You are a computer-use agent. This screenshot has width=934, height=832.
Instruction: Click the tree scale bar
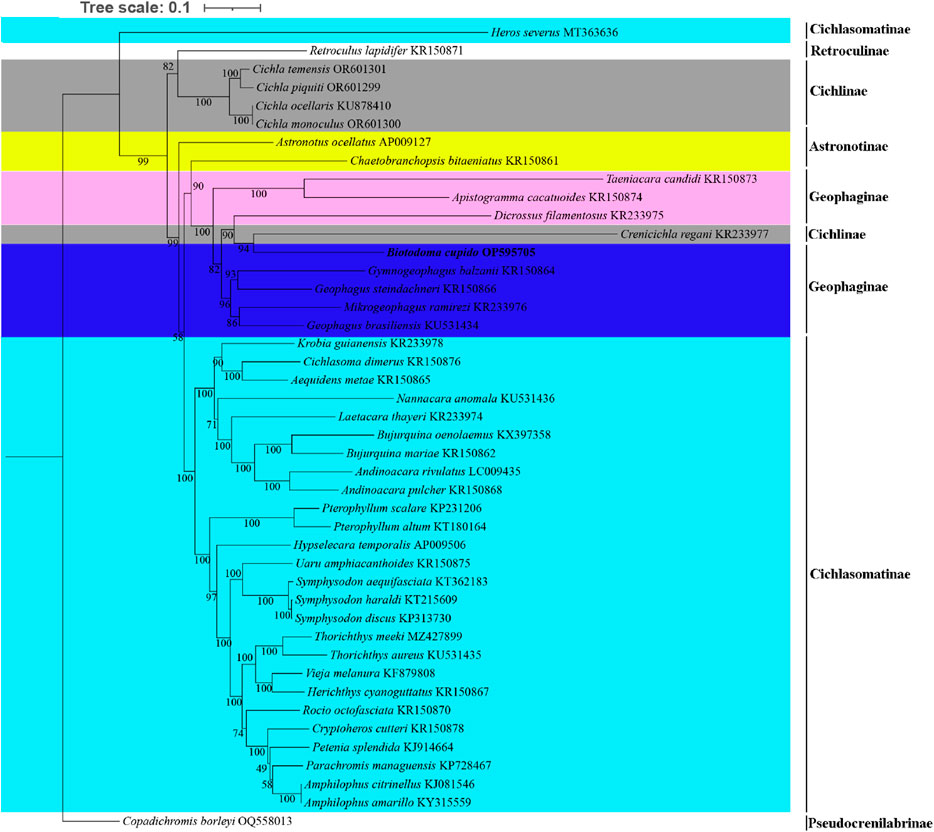point(232,8)
